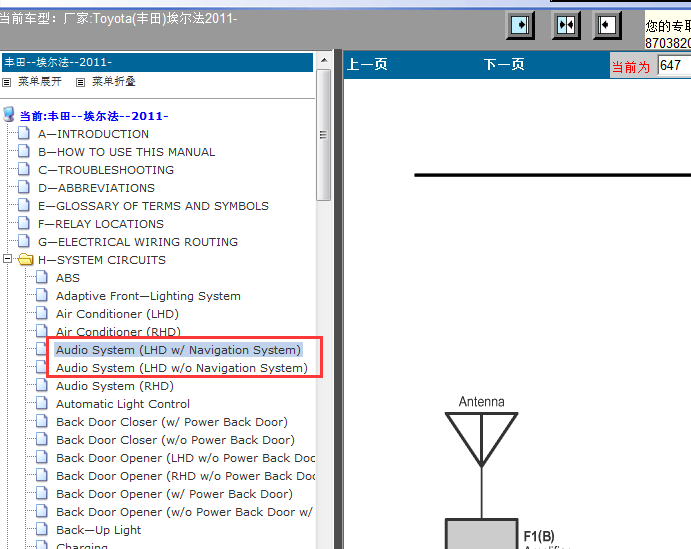Open Back Door Opener (LHD w/o Power Back Door)
The image size is (691, 549).
(186, 458)
